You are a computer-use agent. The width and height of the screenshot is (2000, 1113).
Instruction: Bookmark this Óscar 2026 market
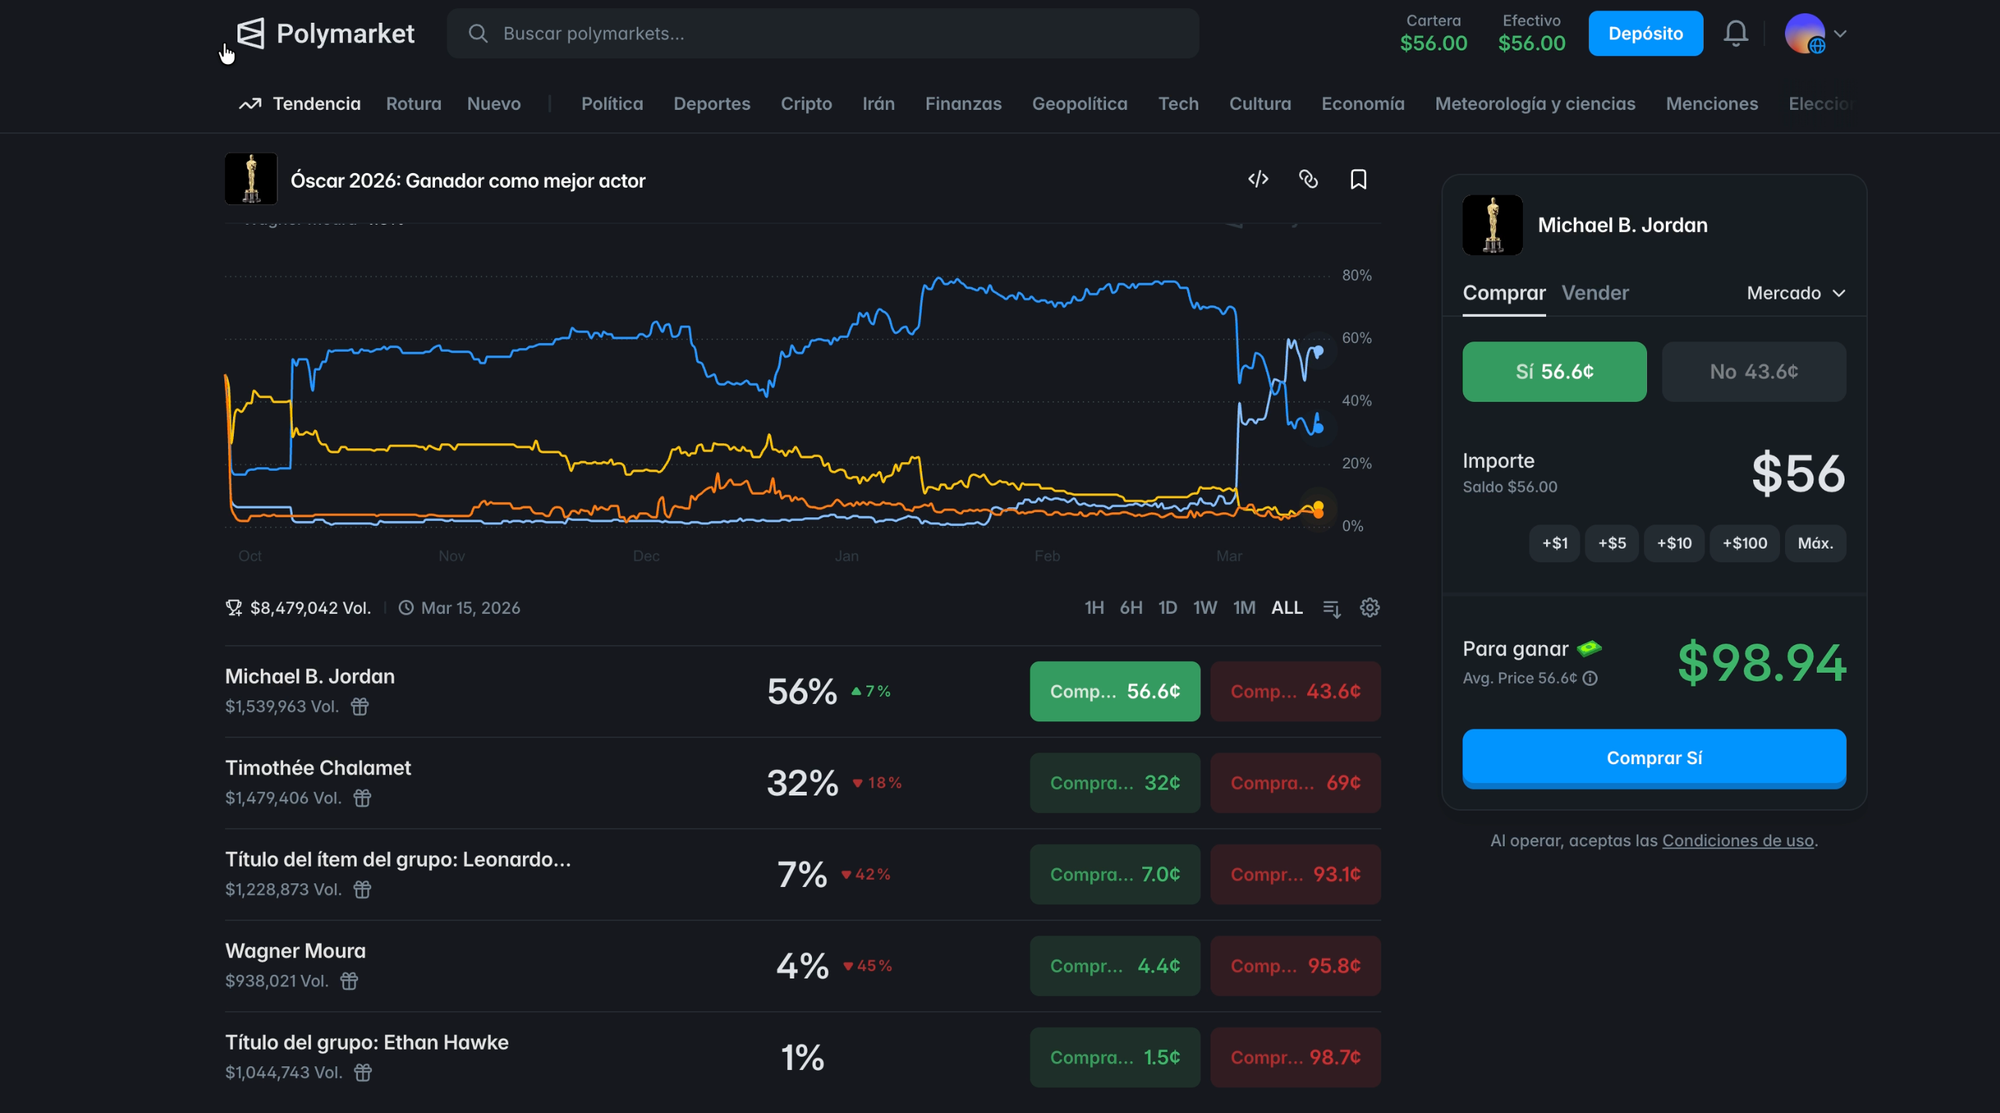pos(1358,179)
